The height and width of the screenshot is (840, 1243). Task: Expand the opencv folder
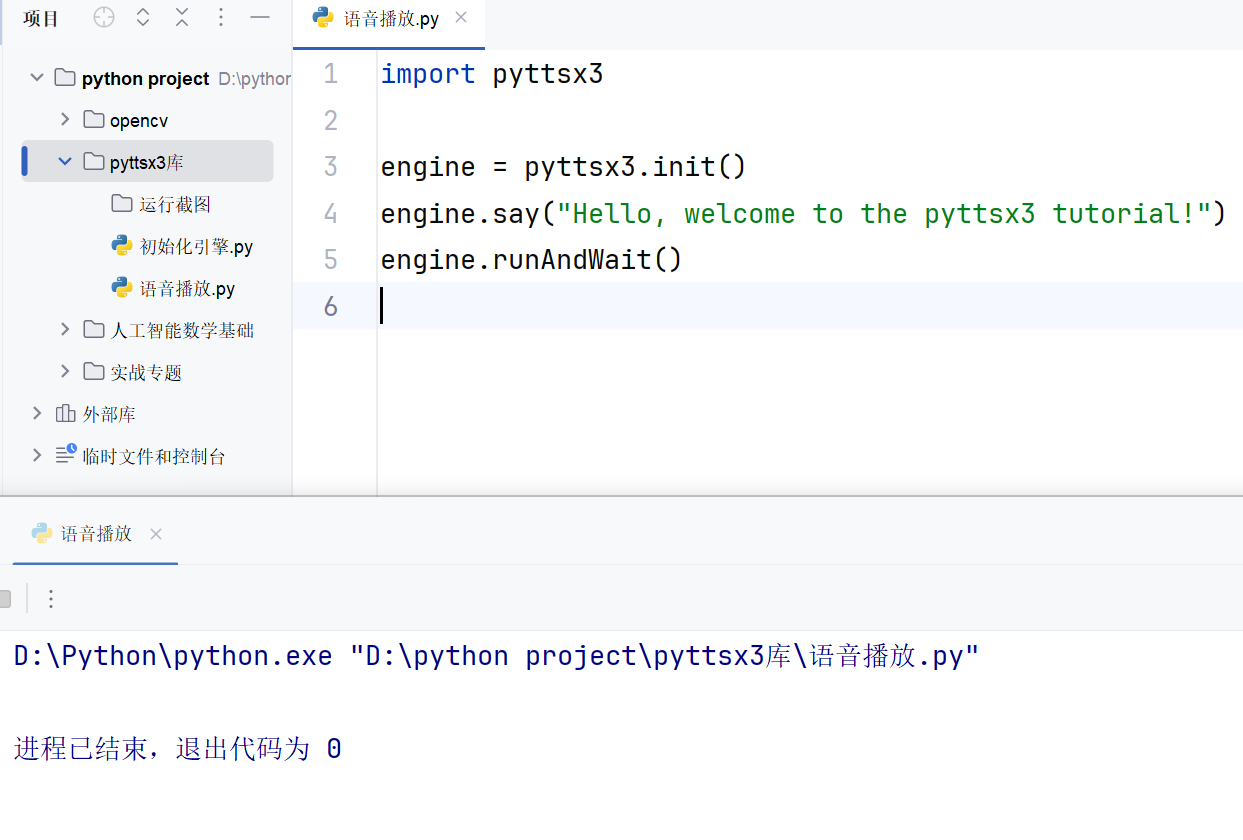pos(64,119)
